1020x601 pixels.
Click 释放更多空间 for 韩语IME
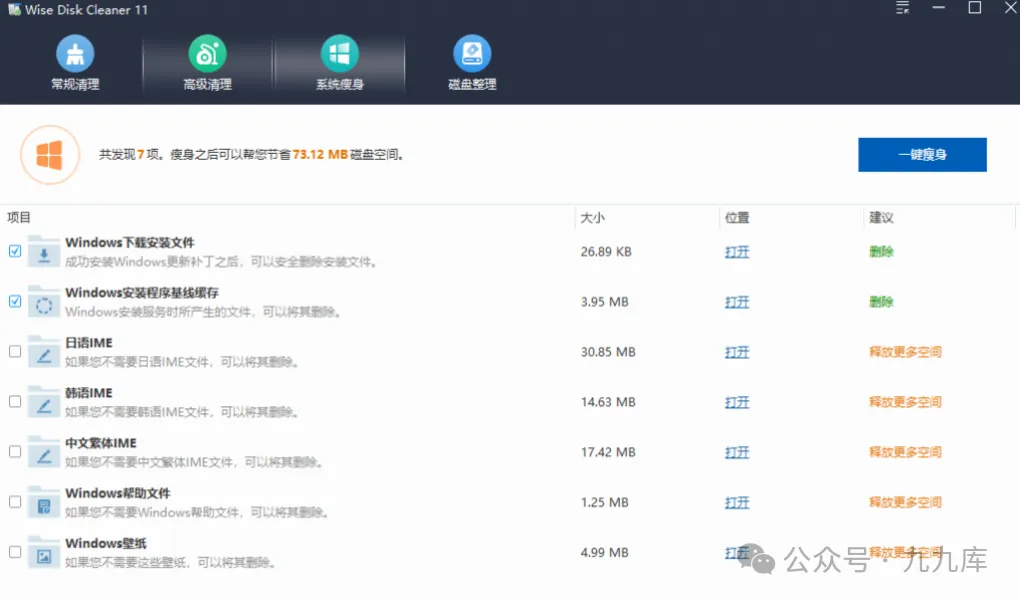906,402
